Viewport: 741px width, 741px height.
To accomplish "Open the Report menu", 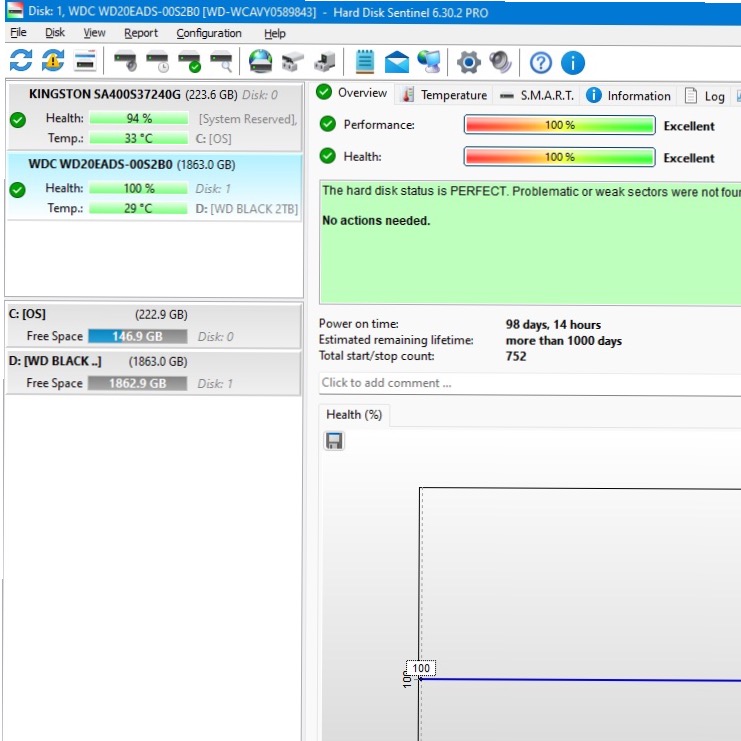I will tap(141, 33).
